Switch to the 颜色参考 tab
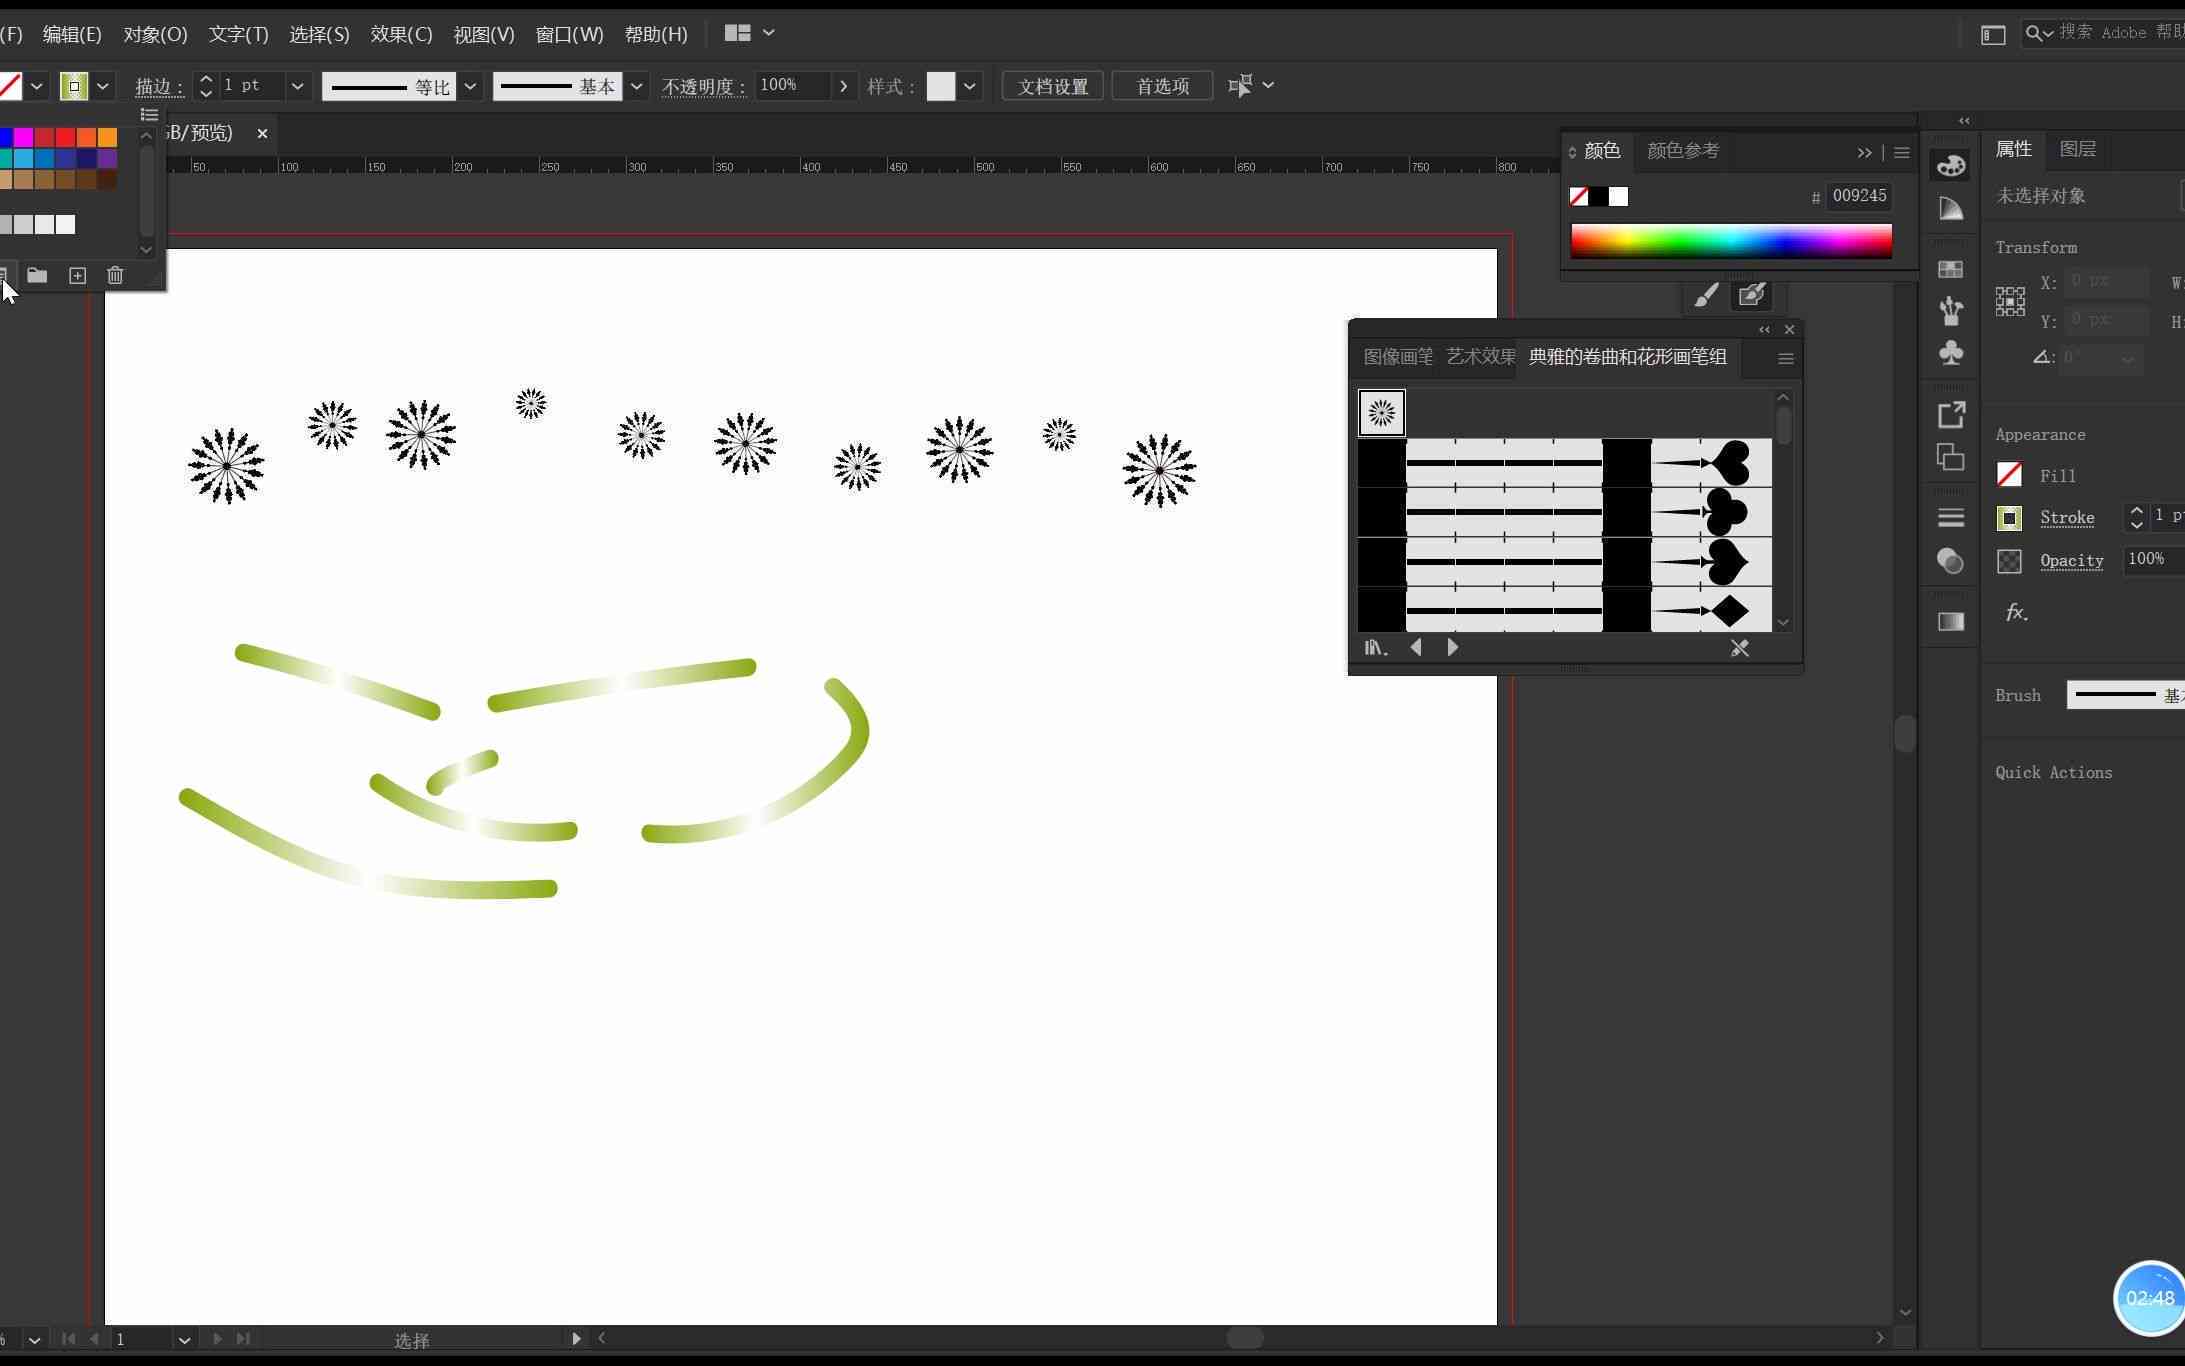 tap(1683, 151)
